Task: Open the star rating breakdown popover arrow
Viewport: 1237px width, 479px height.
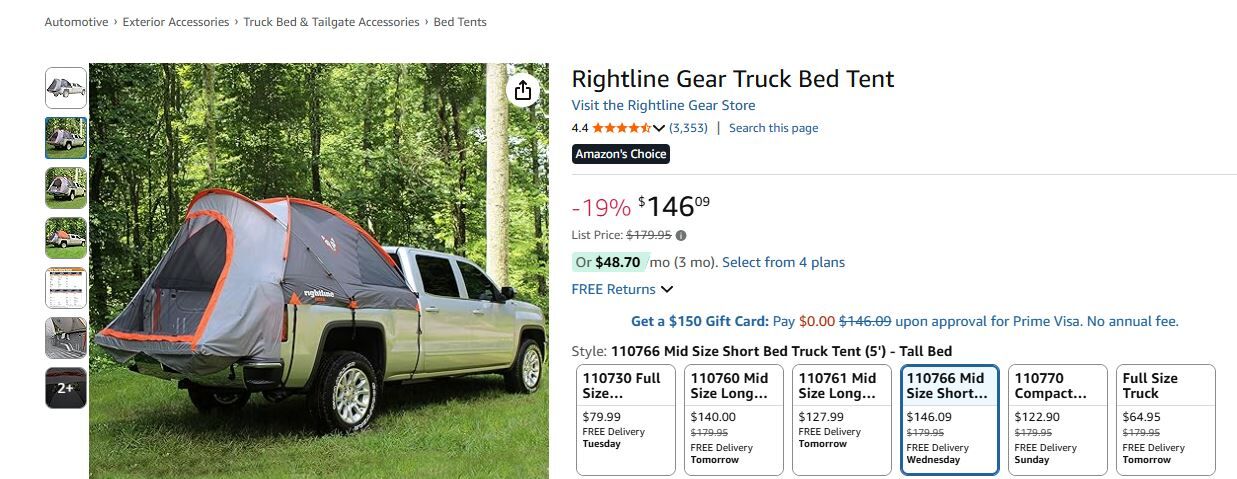Action: click(x=659, y=128)
